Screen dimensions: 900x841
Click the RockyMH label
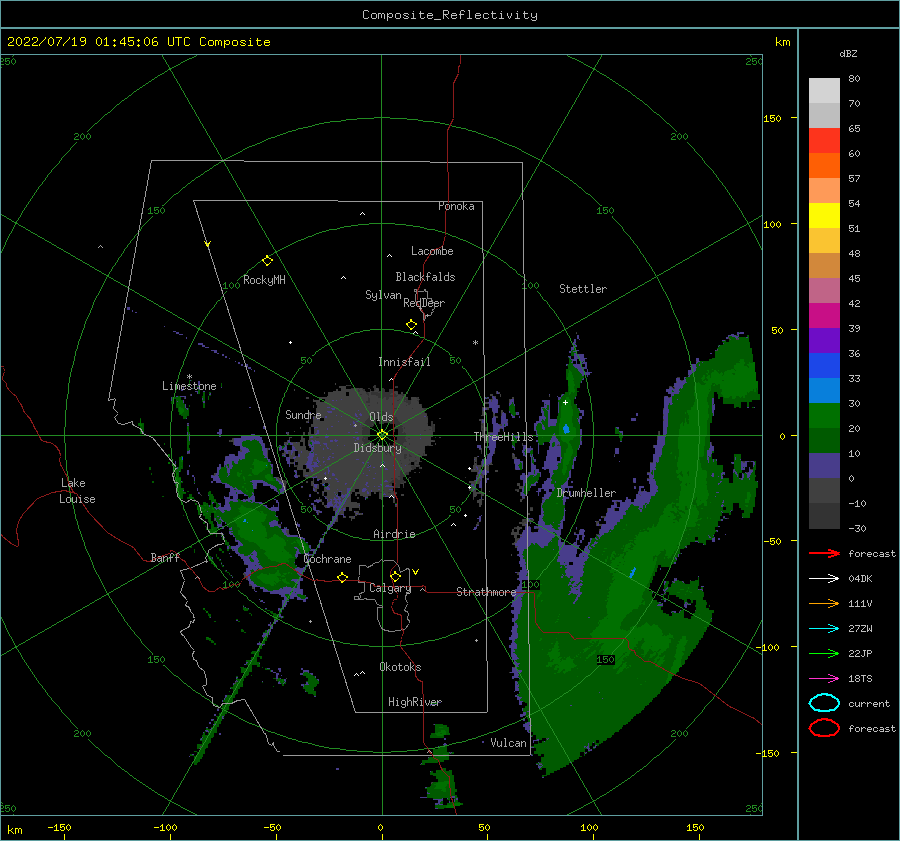[x=264, y=280]
